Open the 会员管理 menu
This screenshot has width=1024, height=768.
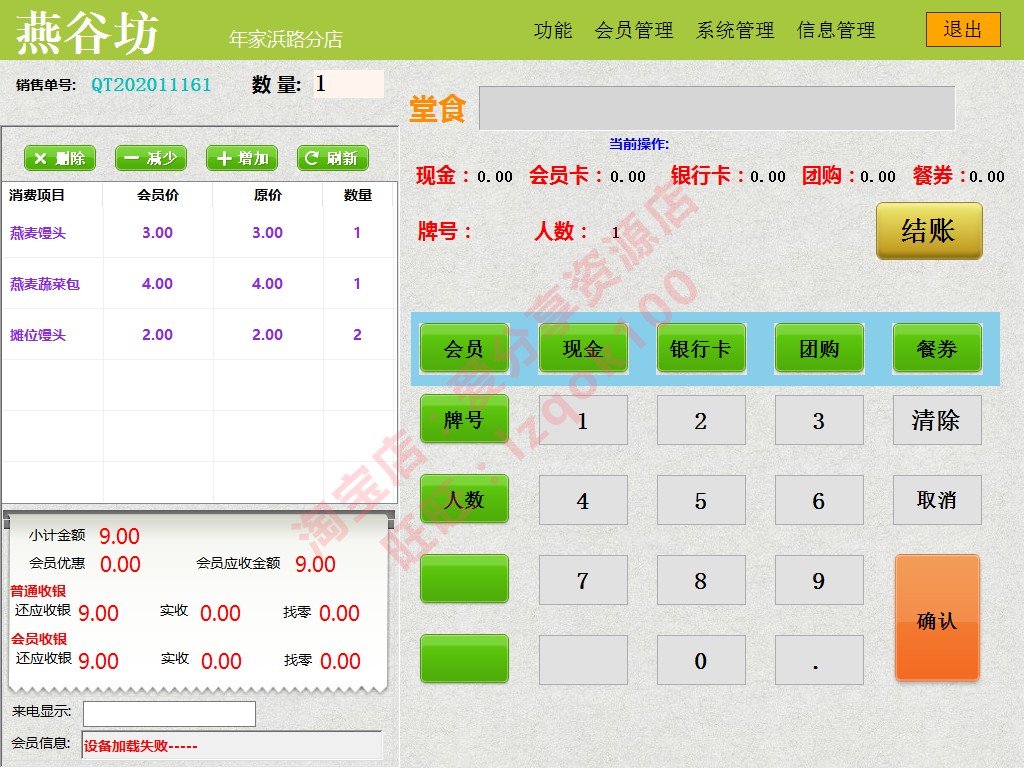pyautogui.click(x=633, y=30)
